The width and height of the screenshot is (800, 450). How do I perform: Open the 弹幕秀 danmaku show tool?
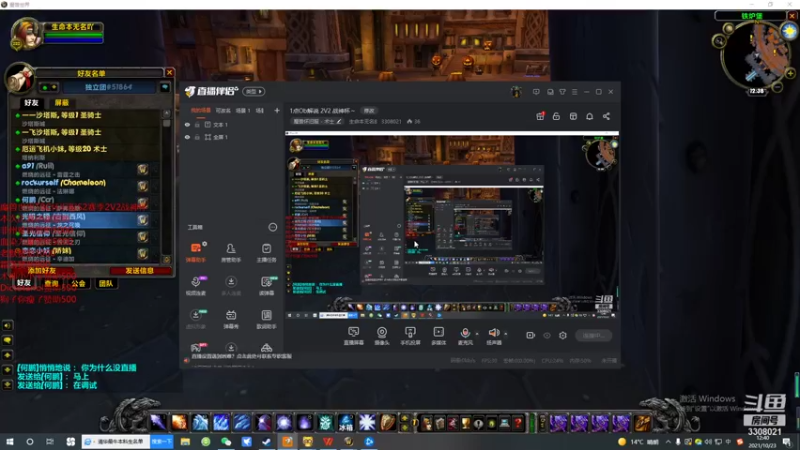coord(231,319)
